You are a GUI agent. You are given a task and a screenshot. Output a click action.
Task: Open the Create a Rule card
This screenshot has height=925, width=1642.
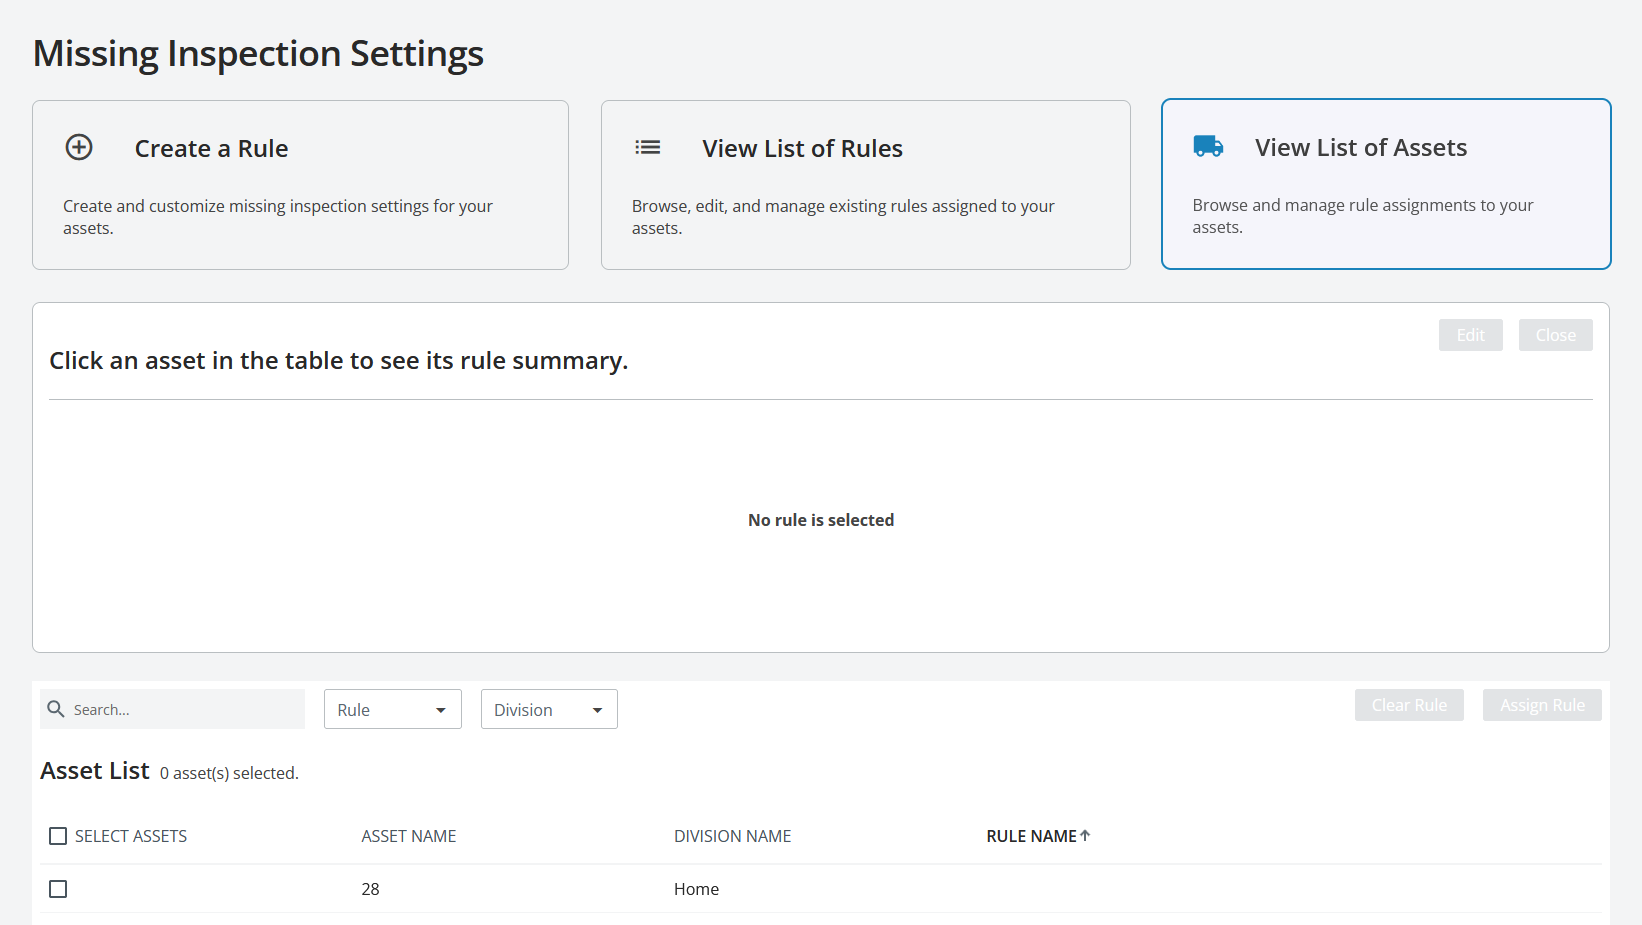[300, 185]
